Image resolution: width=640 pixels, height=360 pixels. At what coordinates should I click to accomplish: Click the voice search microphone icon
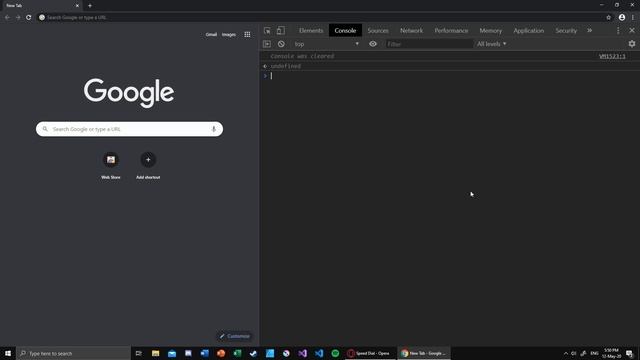click(213, 129)
